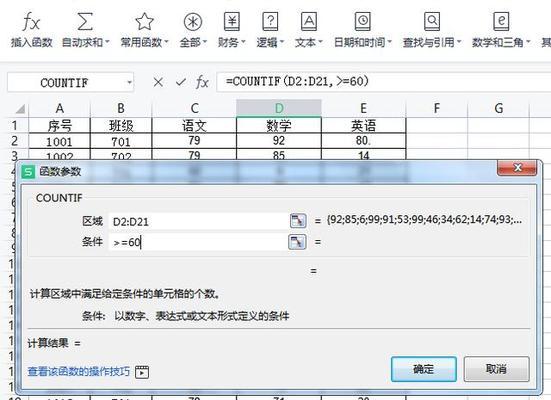Screen dimensions: 551x400
Task: Confirm the formula with the checkmark icon
Action: pos(181,82)
